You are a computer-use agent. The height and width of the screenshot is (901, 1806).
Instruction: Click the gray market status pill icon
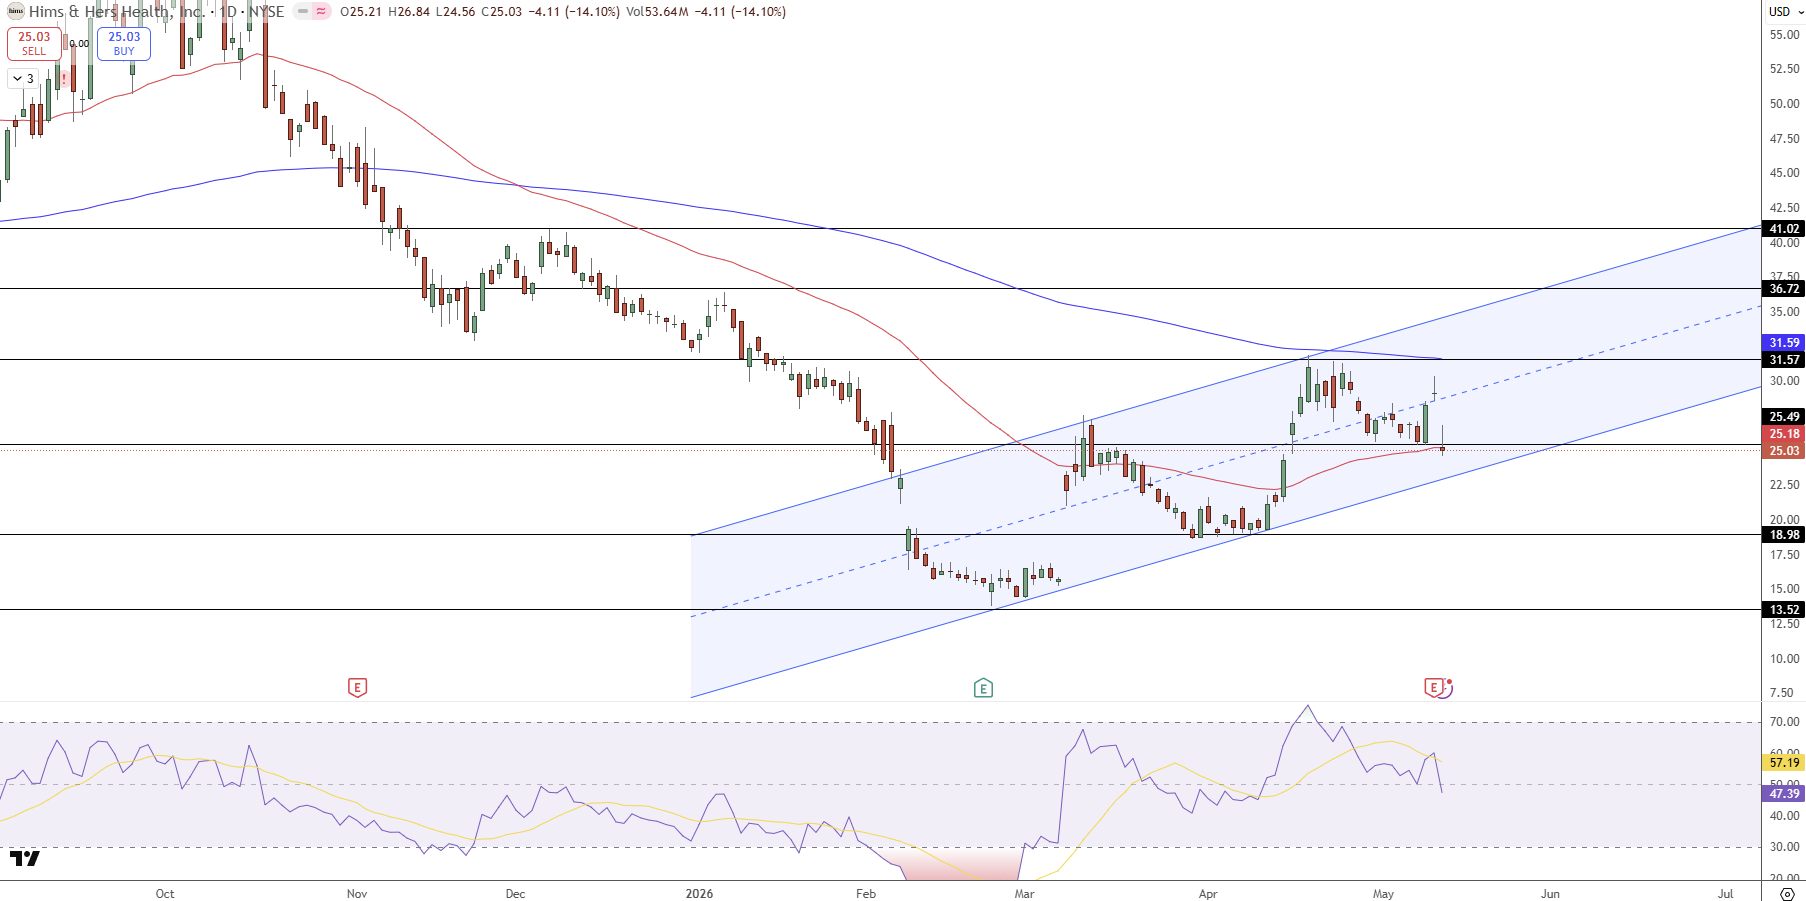[301, 12]
